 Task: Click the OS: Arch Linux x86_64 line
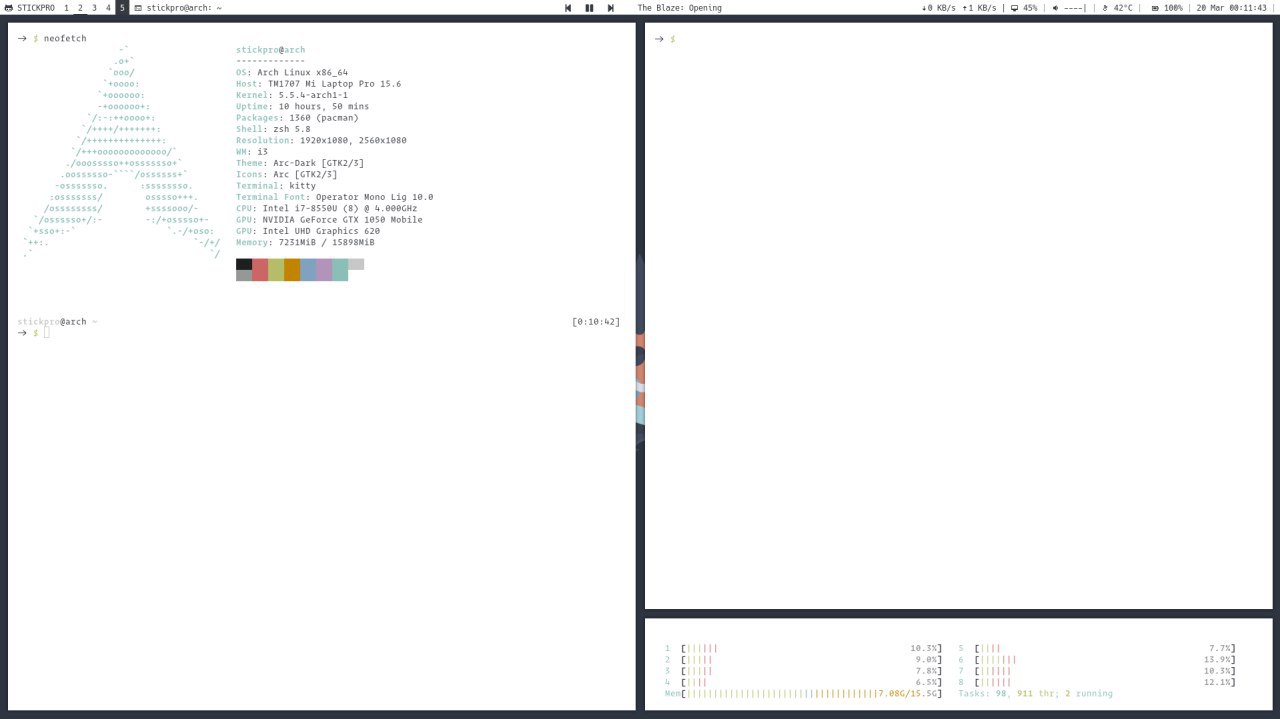pos(292,72)
